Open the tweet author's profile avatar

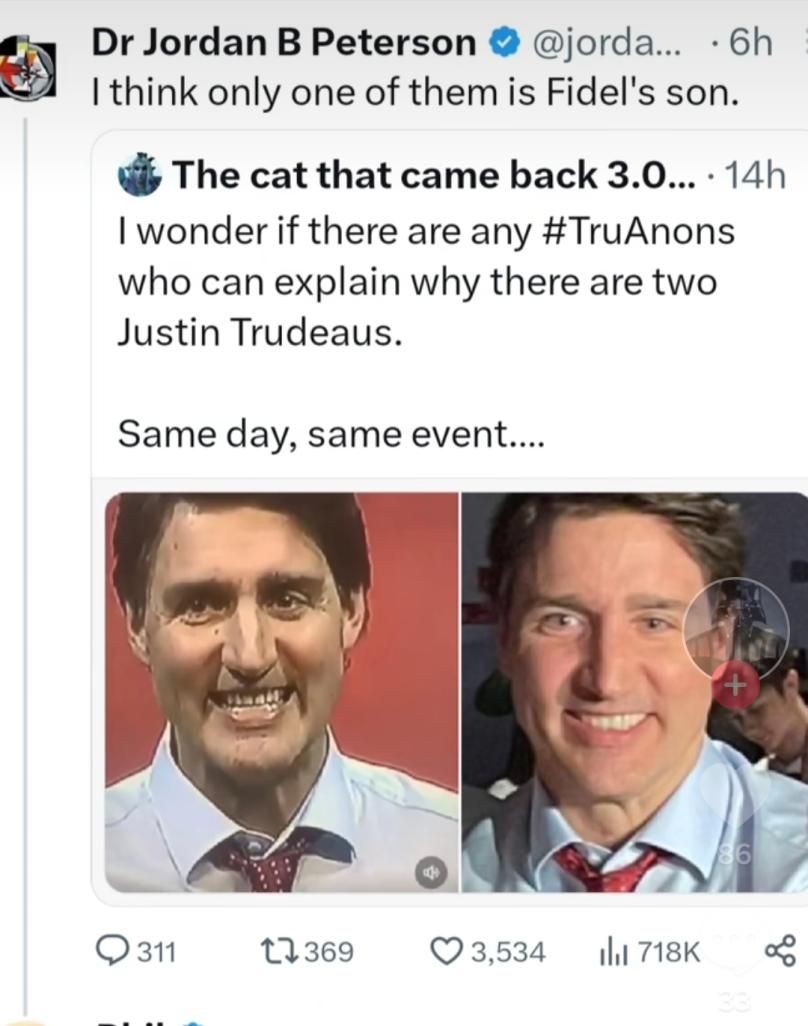(x=27, y=68)
